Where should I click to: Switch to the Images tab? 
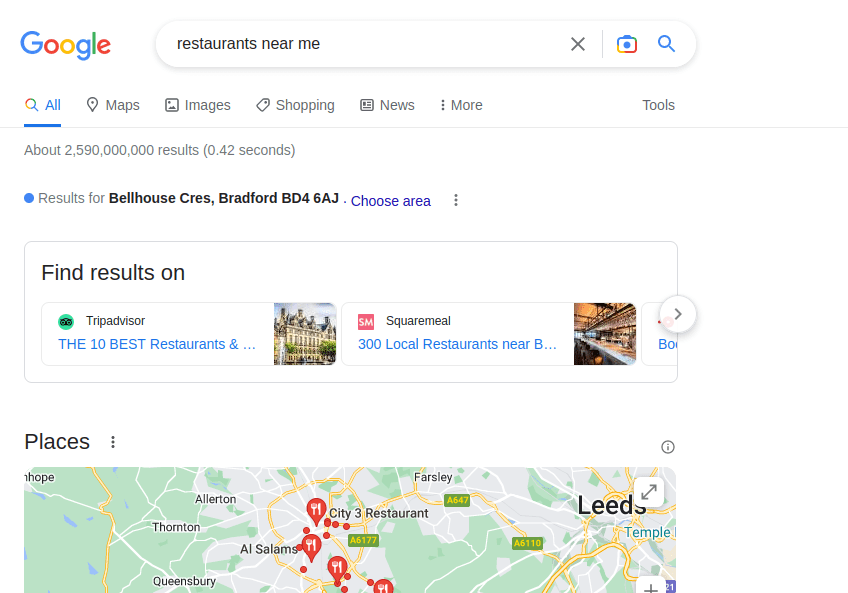tap(198, 105)
